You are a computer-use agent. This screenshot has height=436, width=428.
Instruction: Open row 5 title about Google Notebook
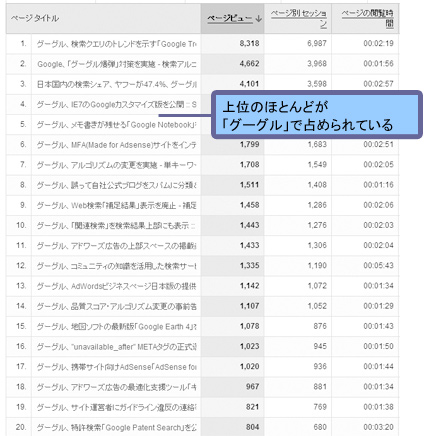[117, 125]
